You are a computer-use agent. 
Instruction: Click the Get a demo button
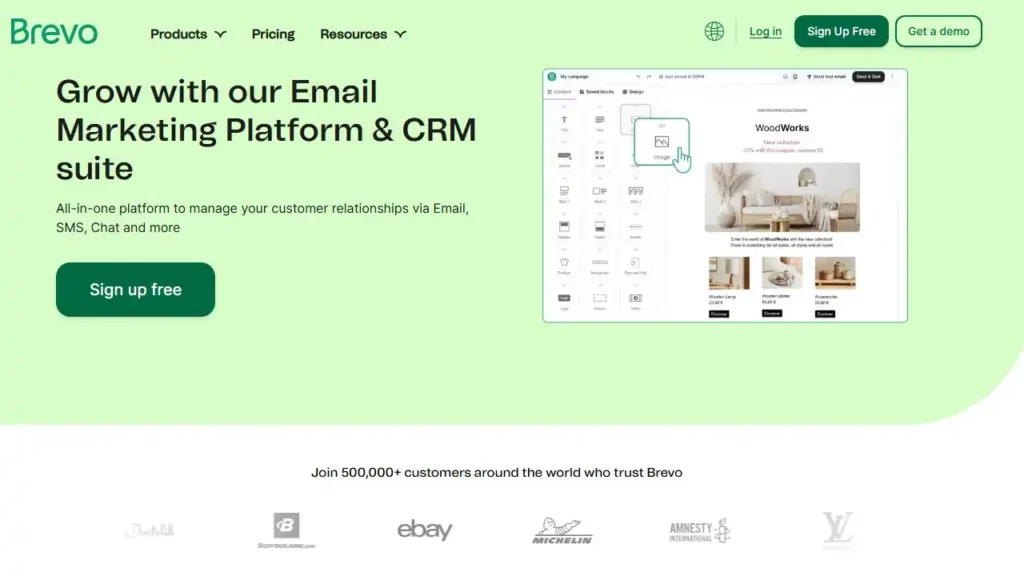click(x=938, y=32)
